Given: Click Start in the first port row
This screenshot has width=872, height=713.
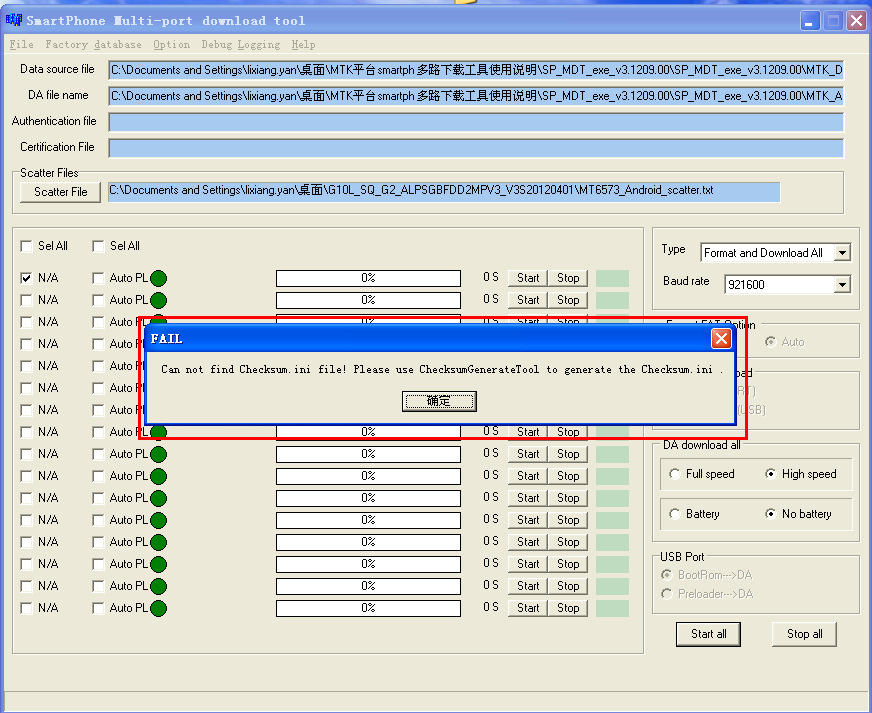Looking at the screenshot, I should 528,278.
